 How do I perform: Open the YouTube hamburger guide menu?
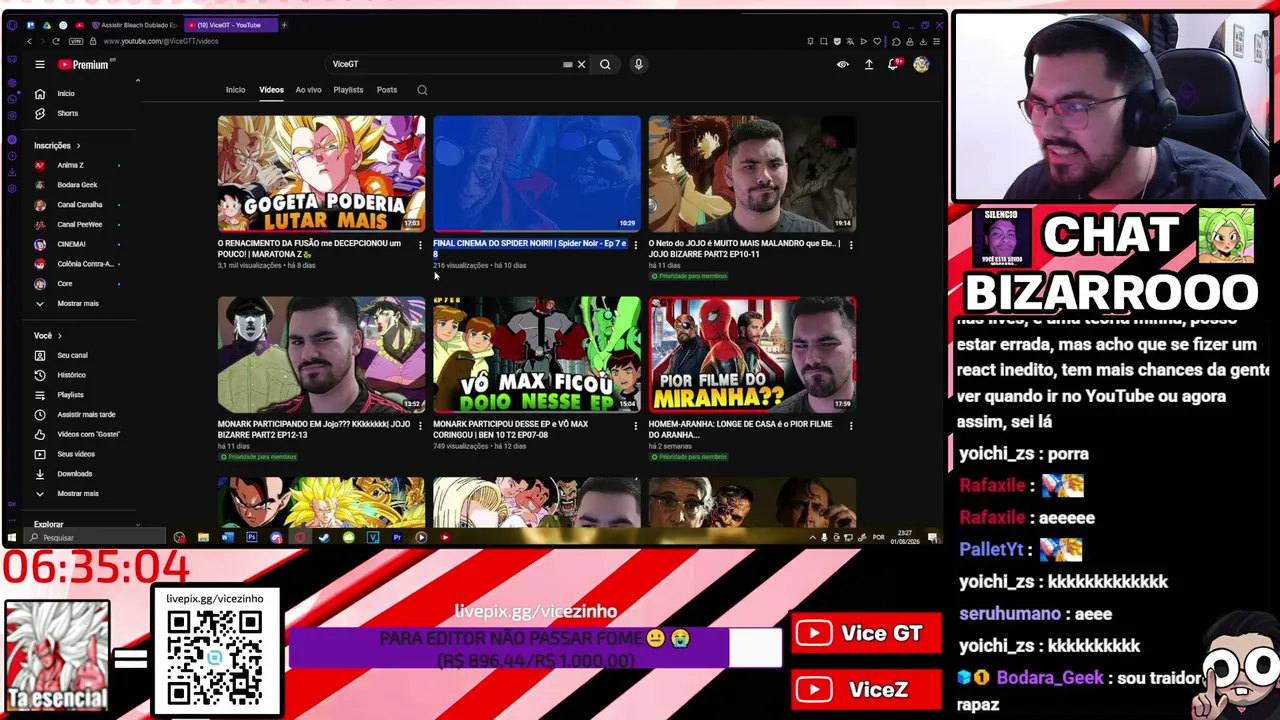[x=40, y=64]
